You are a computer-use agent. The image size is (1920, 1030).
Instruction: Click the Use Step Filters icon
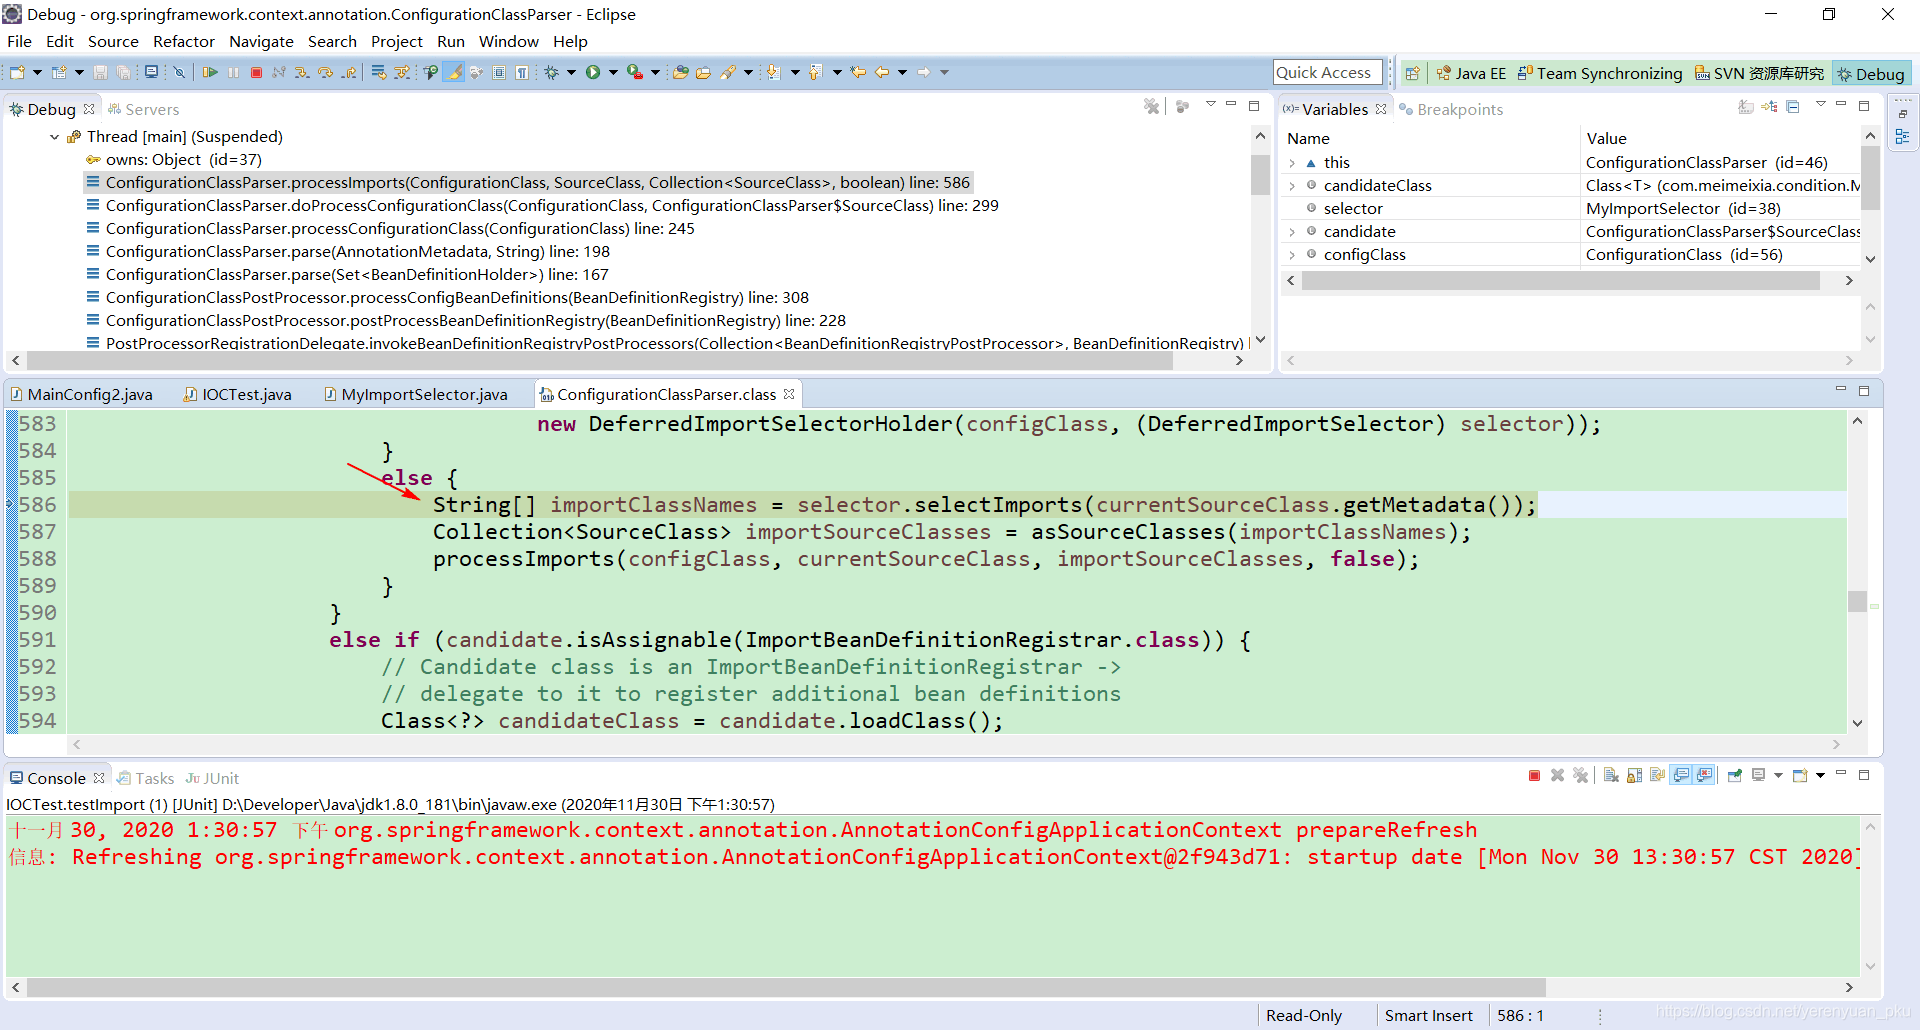pos(402,72)
